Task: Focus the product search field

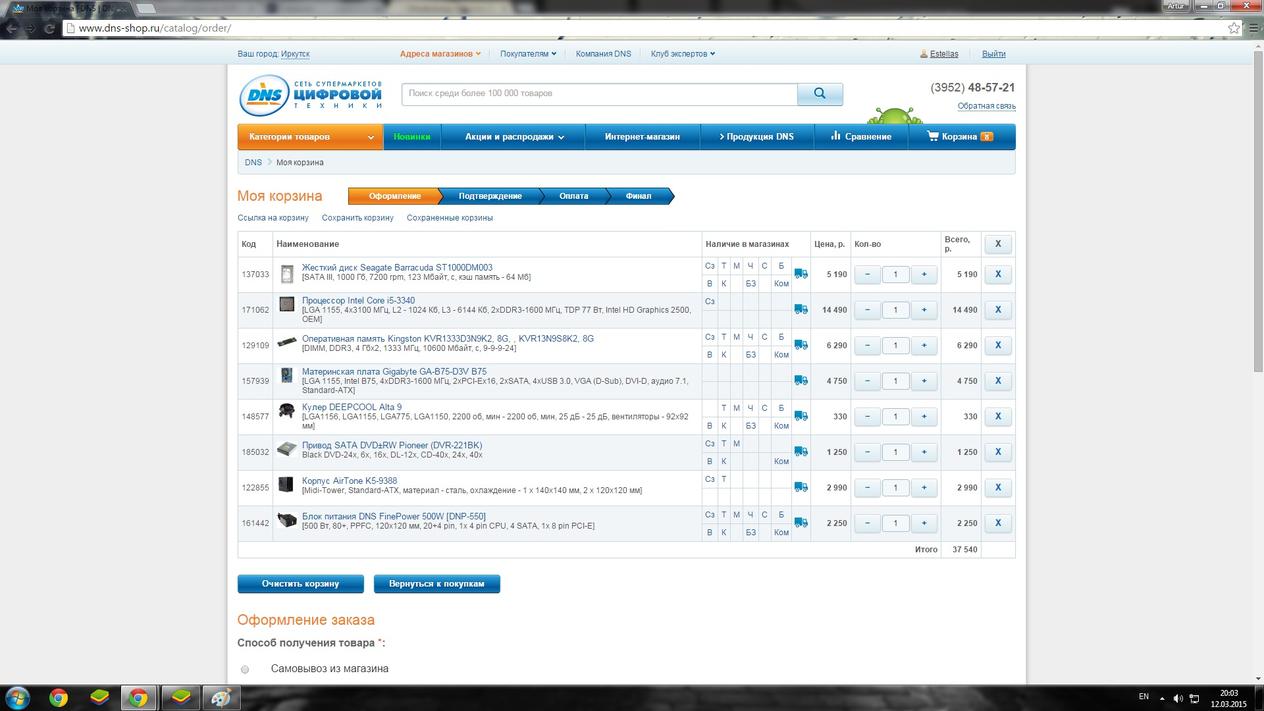Action: click(600, 94)
